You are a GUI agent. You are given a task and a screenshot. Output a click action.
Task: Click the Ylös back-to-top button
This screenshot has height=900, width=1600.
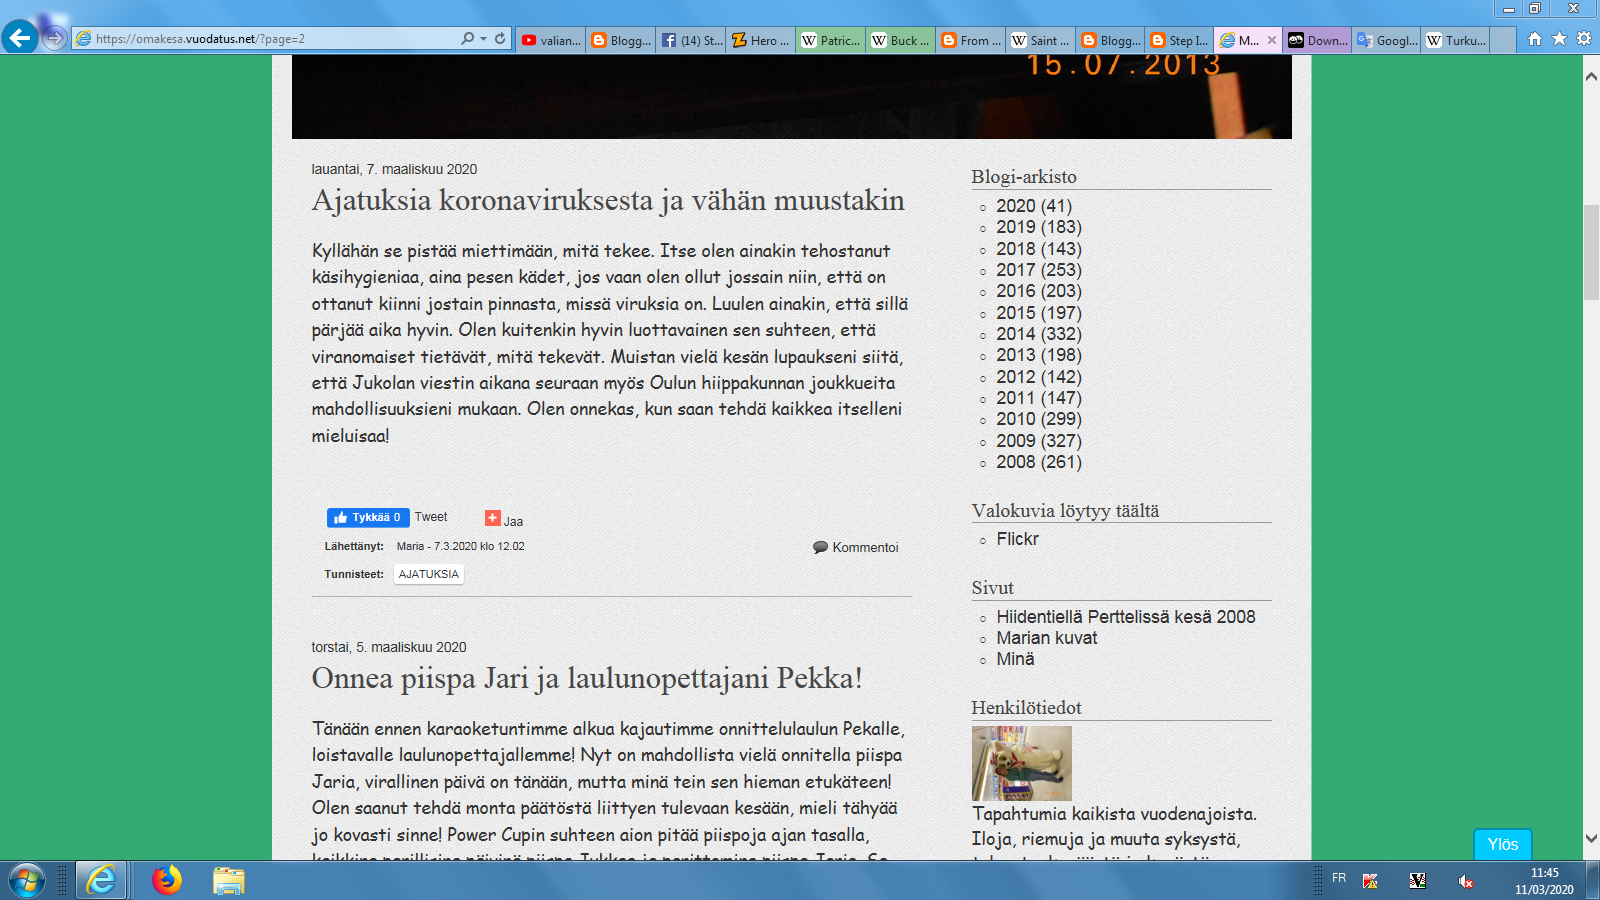click(x=1503, y=845)
